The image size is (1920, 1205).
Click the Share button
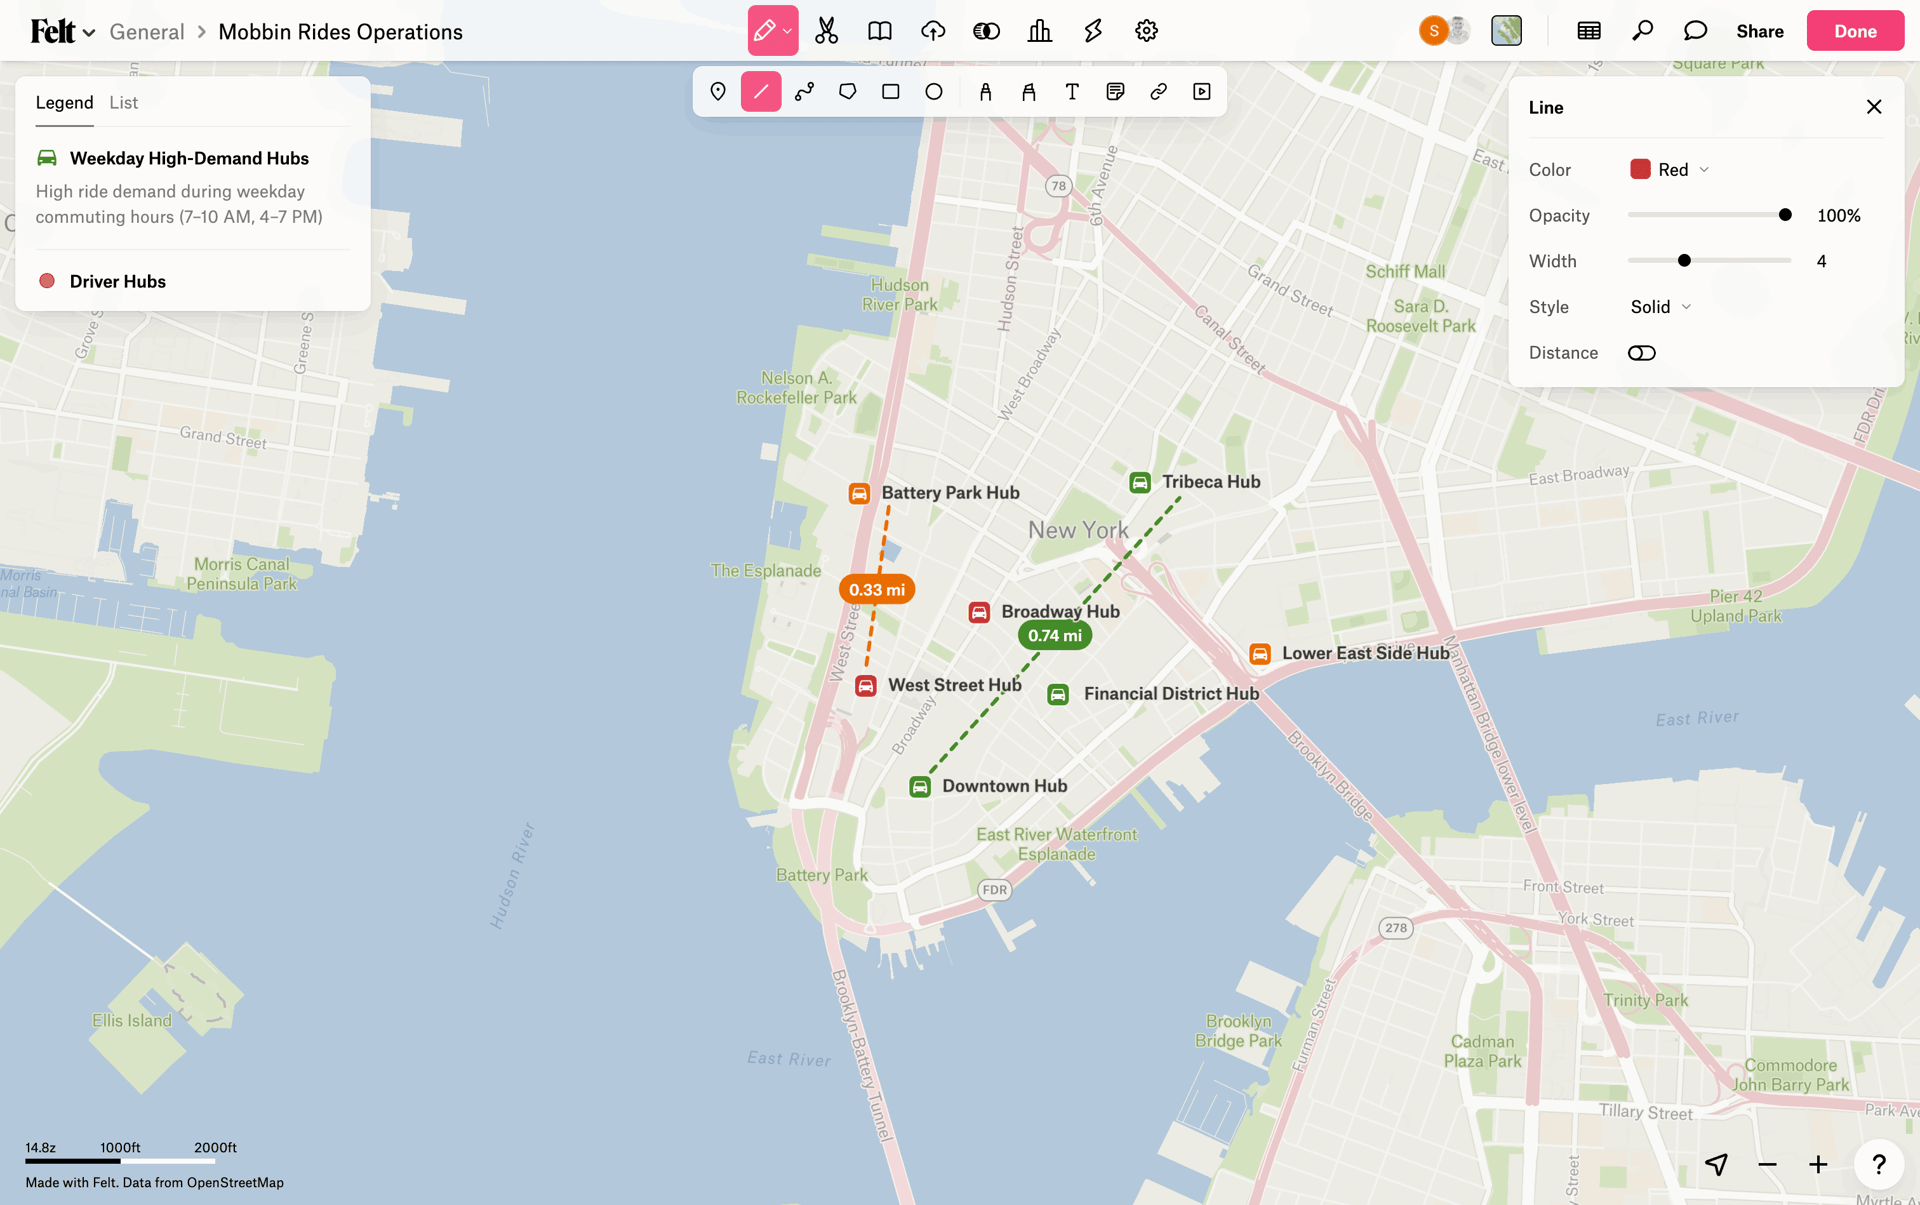(1760, 31)
